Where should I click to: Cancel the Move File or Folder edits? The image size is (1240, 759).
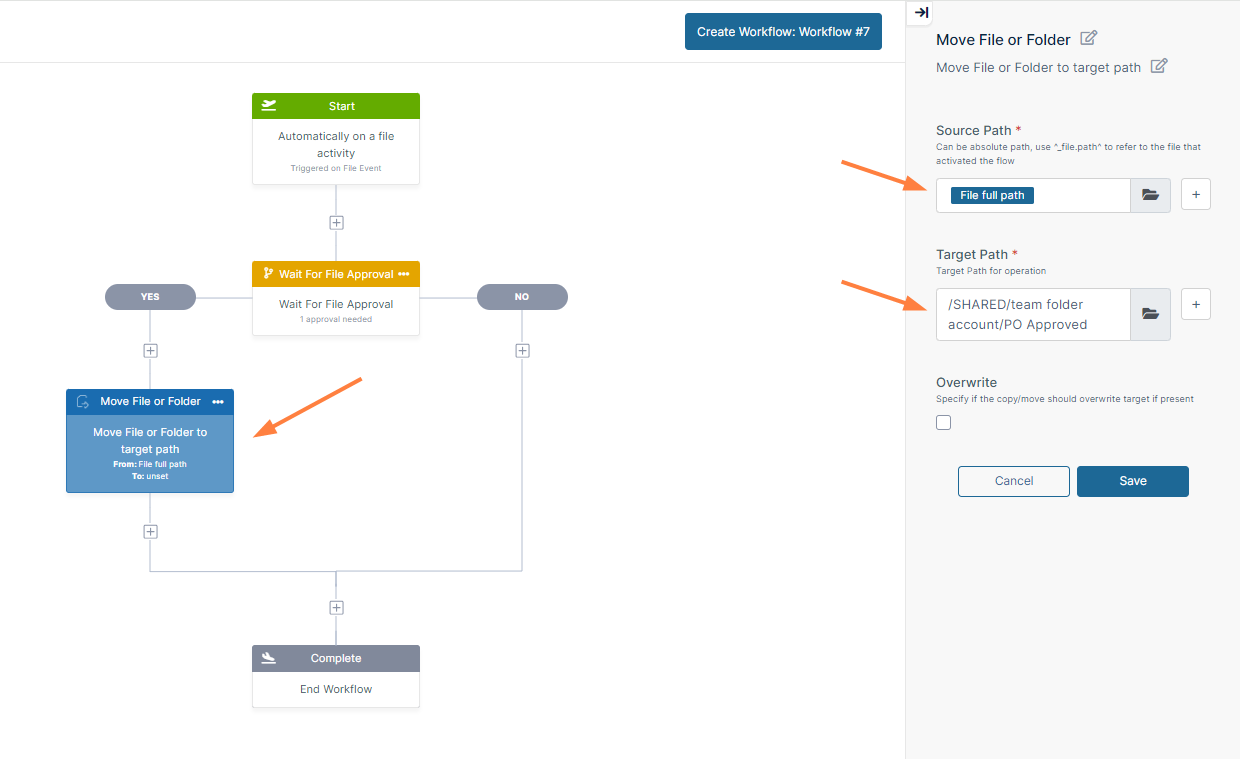pyautogui.click(x=1013, y=481)
